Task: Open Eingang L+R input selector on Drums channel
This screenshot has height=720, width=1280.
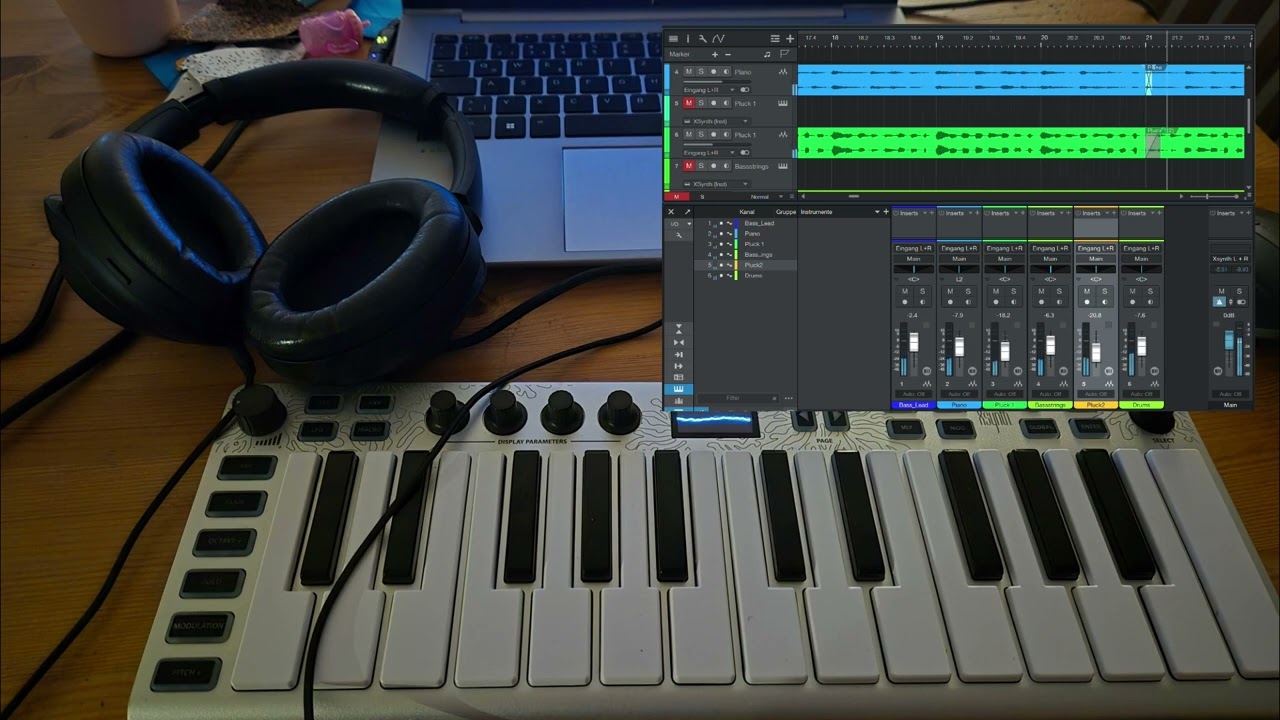Action: click(1141, 248)
